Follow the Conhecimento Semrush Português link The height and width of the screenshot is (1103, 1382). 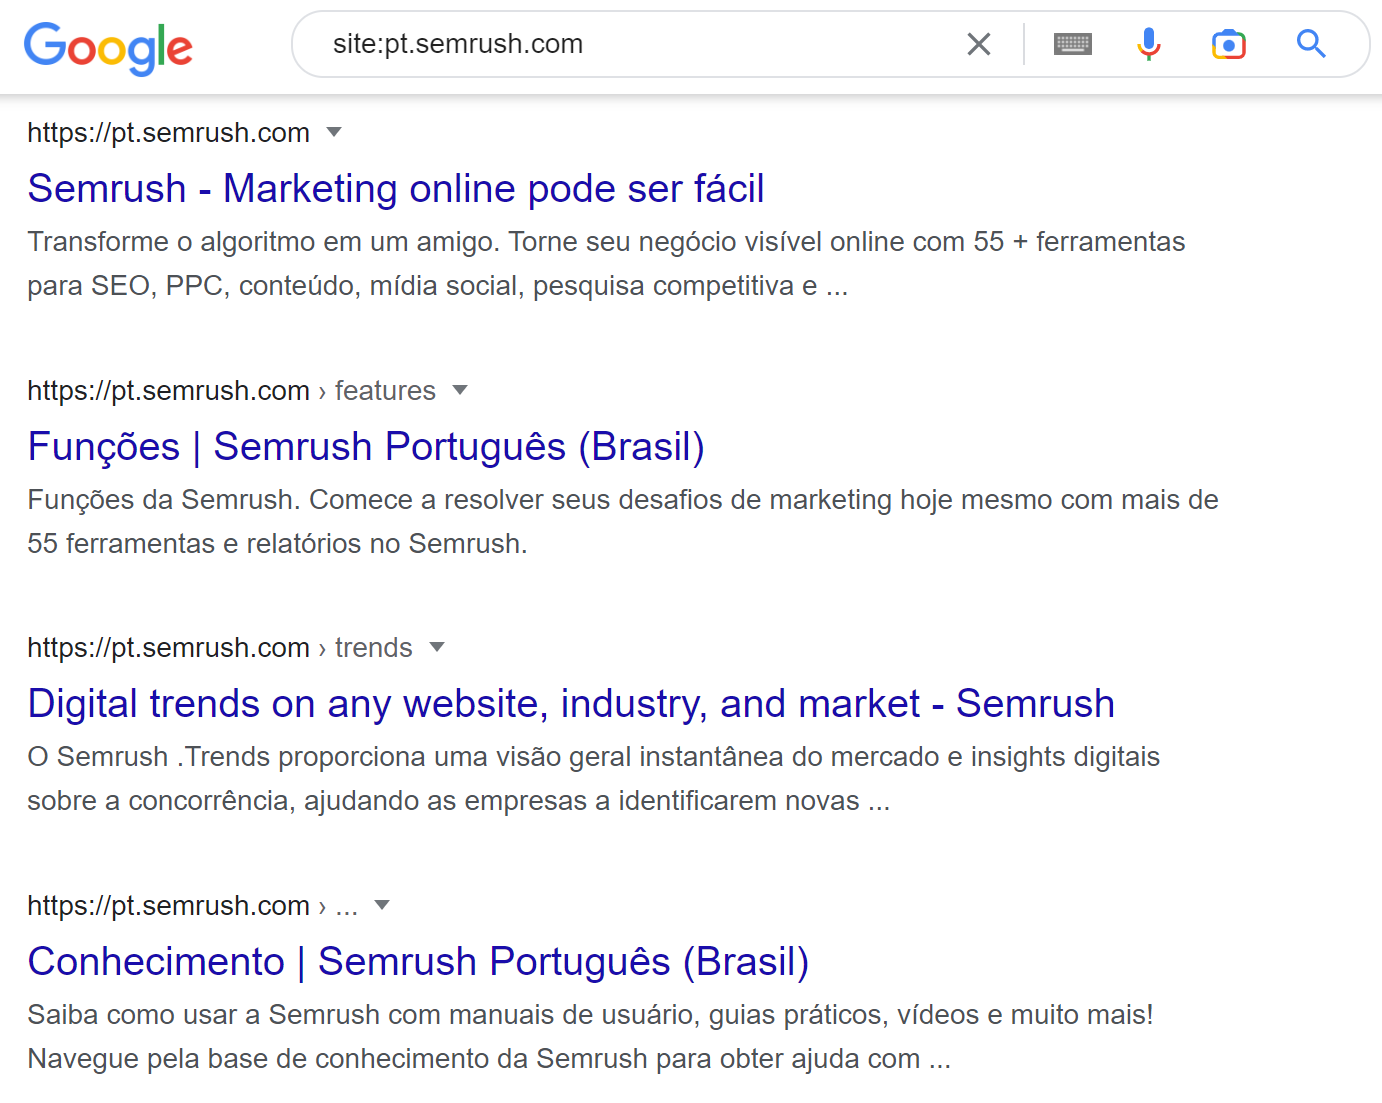tap(419, 961)
